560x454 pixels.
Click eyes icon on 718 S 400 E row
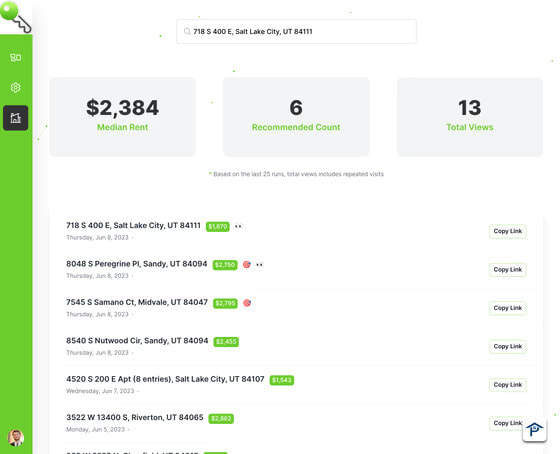click(238, 226)
